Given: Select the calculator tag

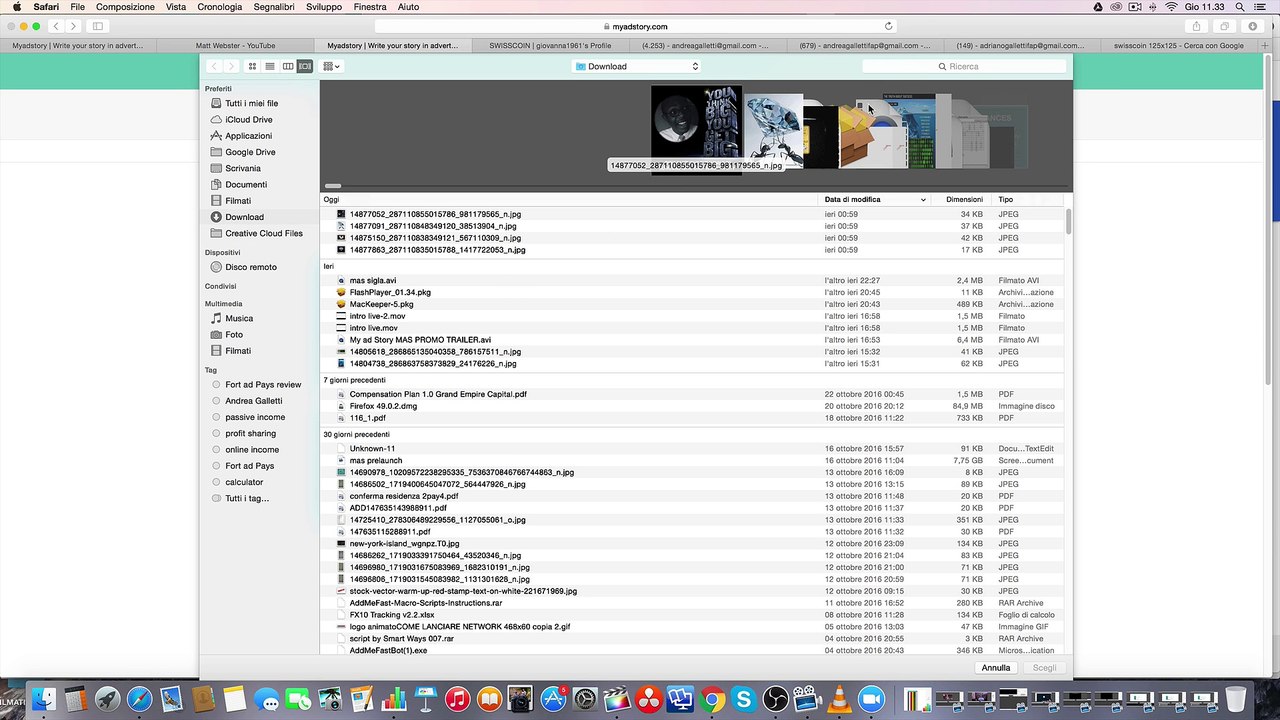Looking at the screenshot, I should pyautogui.click(x=244, y=482).
